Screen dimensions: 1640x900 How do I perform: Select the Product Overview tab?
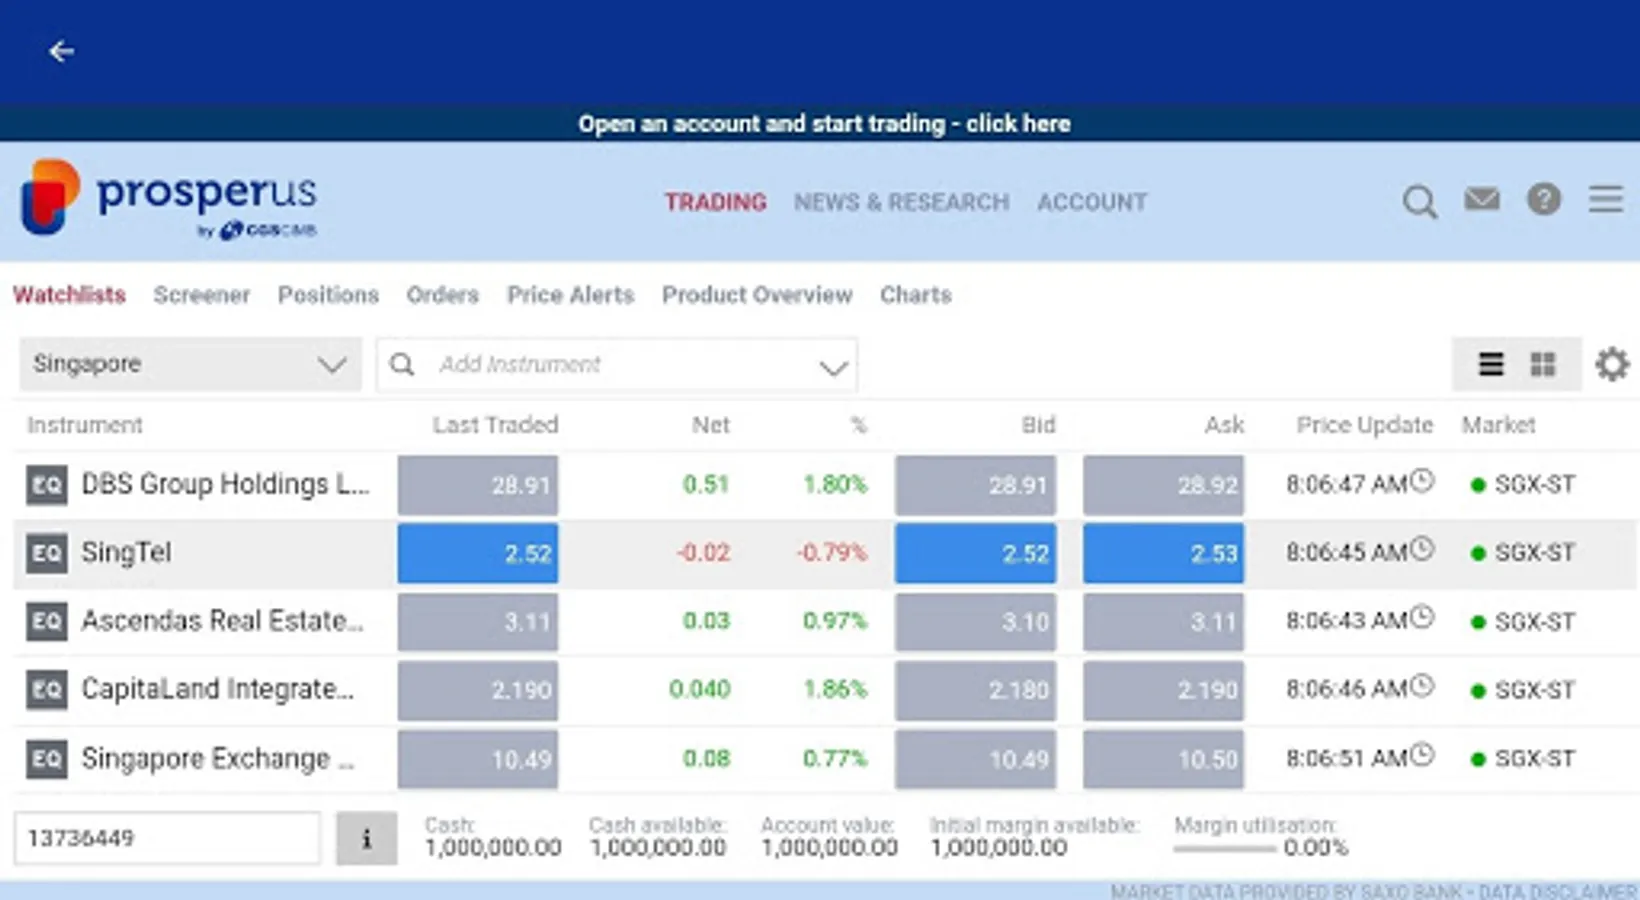(757, 295)
